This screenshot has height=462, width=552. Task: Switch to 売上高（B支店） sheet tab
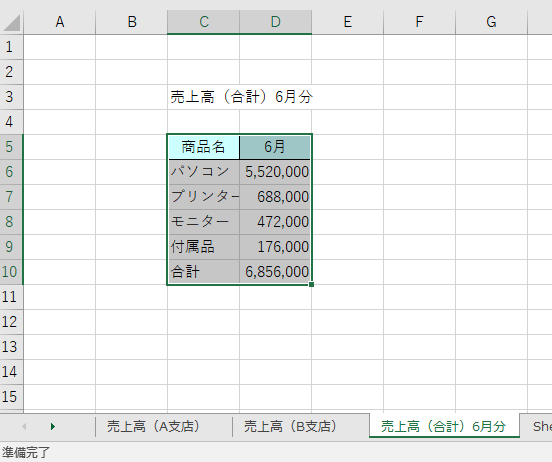tap(291, 426)
